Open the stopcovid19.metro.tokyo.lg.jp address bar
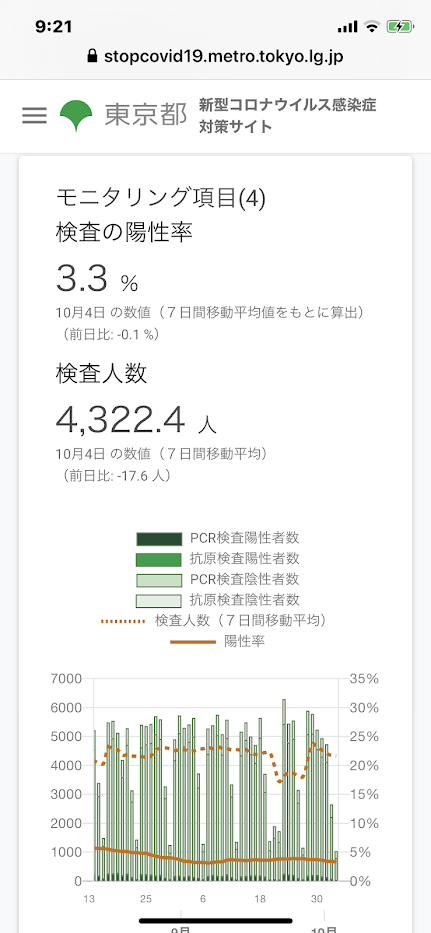Image resolution: width=431 pixels, height=933 pixels. (x=216, y=57)
